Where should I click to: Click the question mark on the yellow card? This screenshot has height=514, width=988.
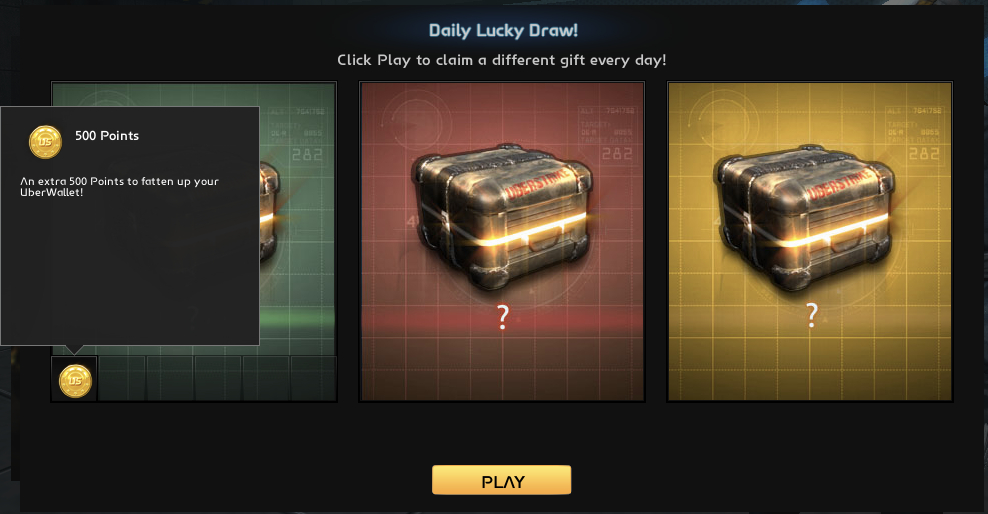pyautogui.click(x=812, y=315)
